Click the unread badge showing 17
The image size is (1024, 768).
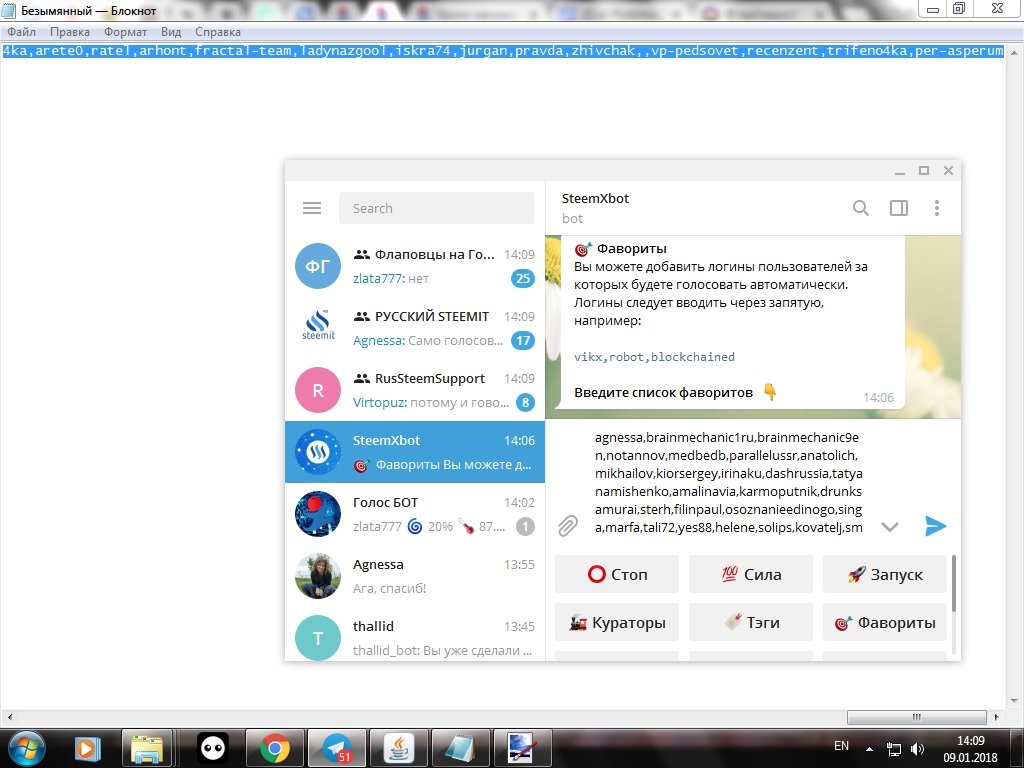(x=522, y=341)
